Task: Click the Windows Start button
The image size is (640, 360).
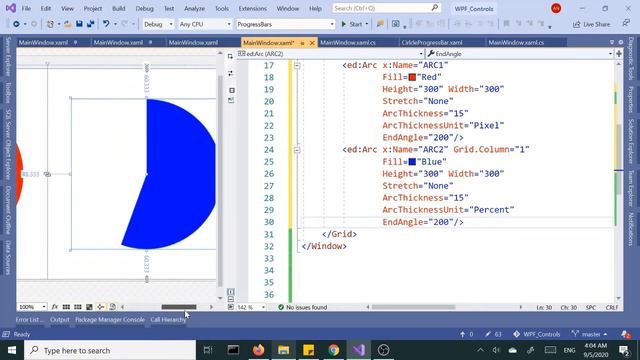Action: pos(12,350)
